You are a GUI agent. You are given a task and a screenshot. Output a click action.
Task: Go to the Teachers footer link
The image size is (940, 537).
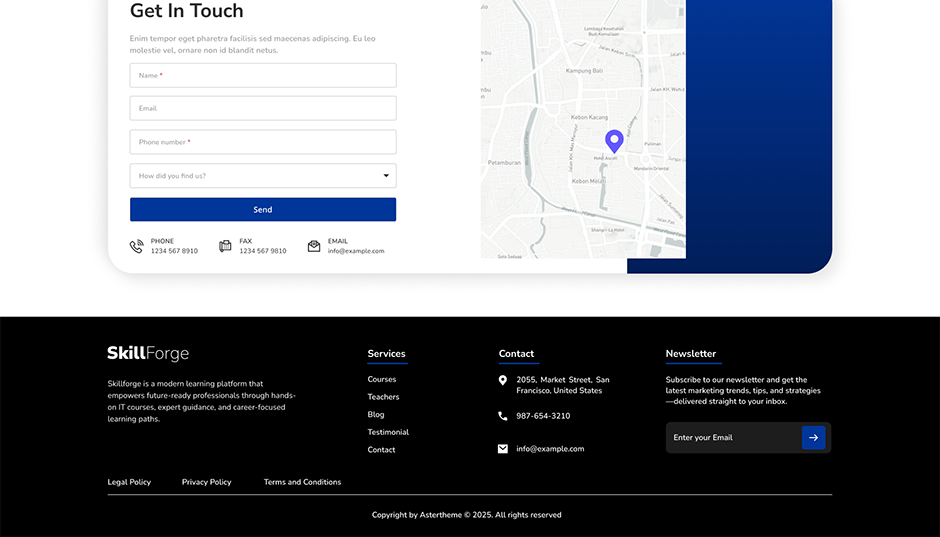[383, 397]
